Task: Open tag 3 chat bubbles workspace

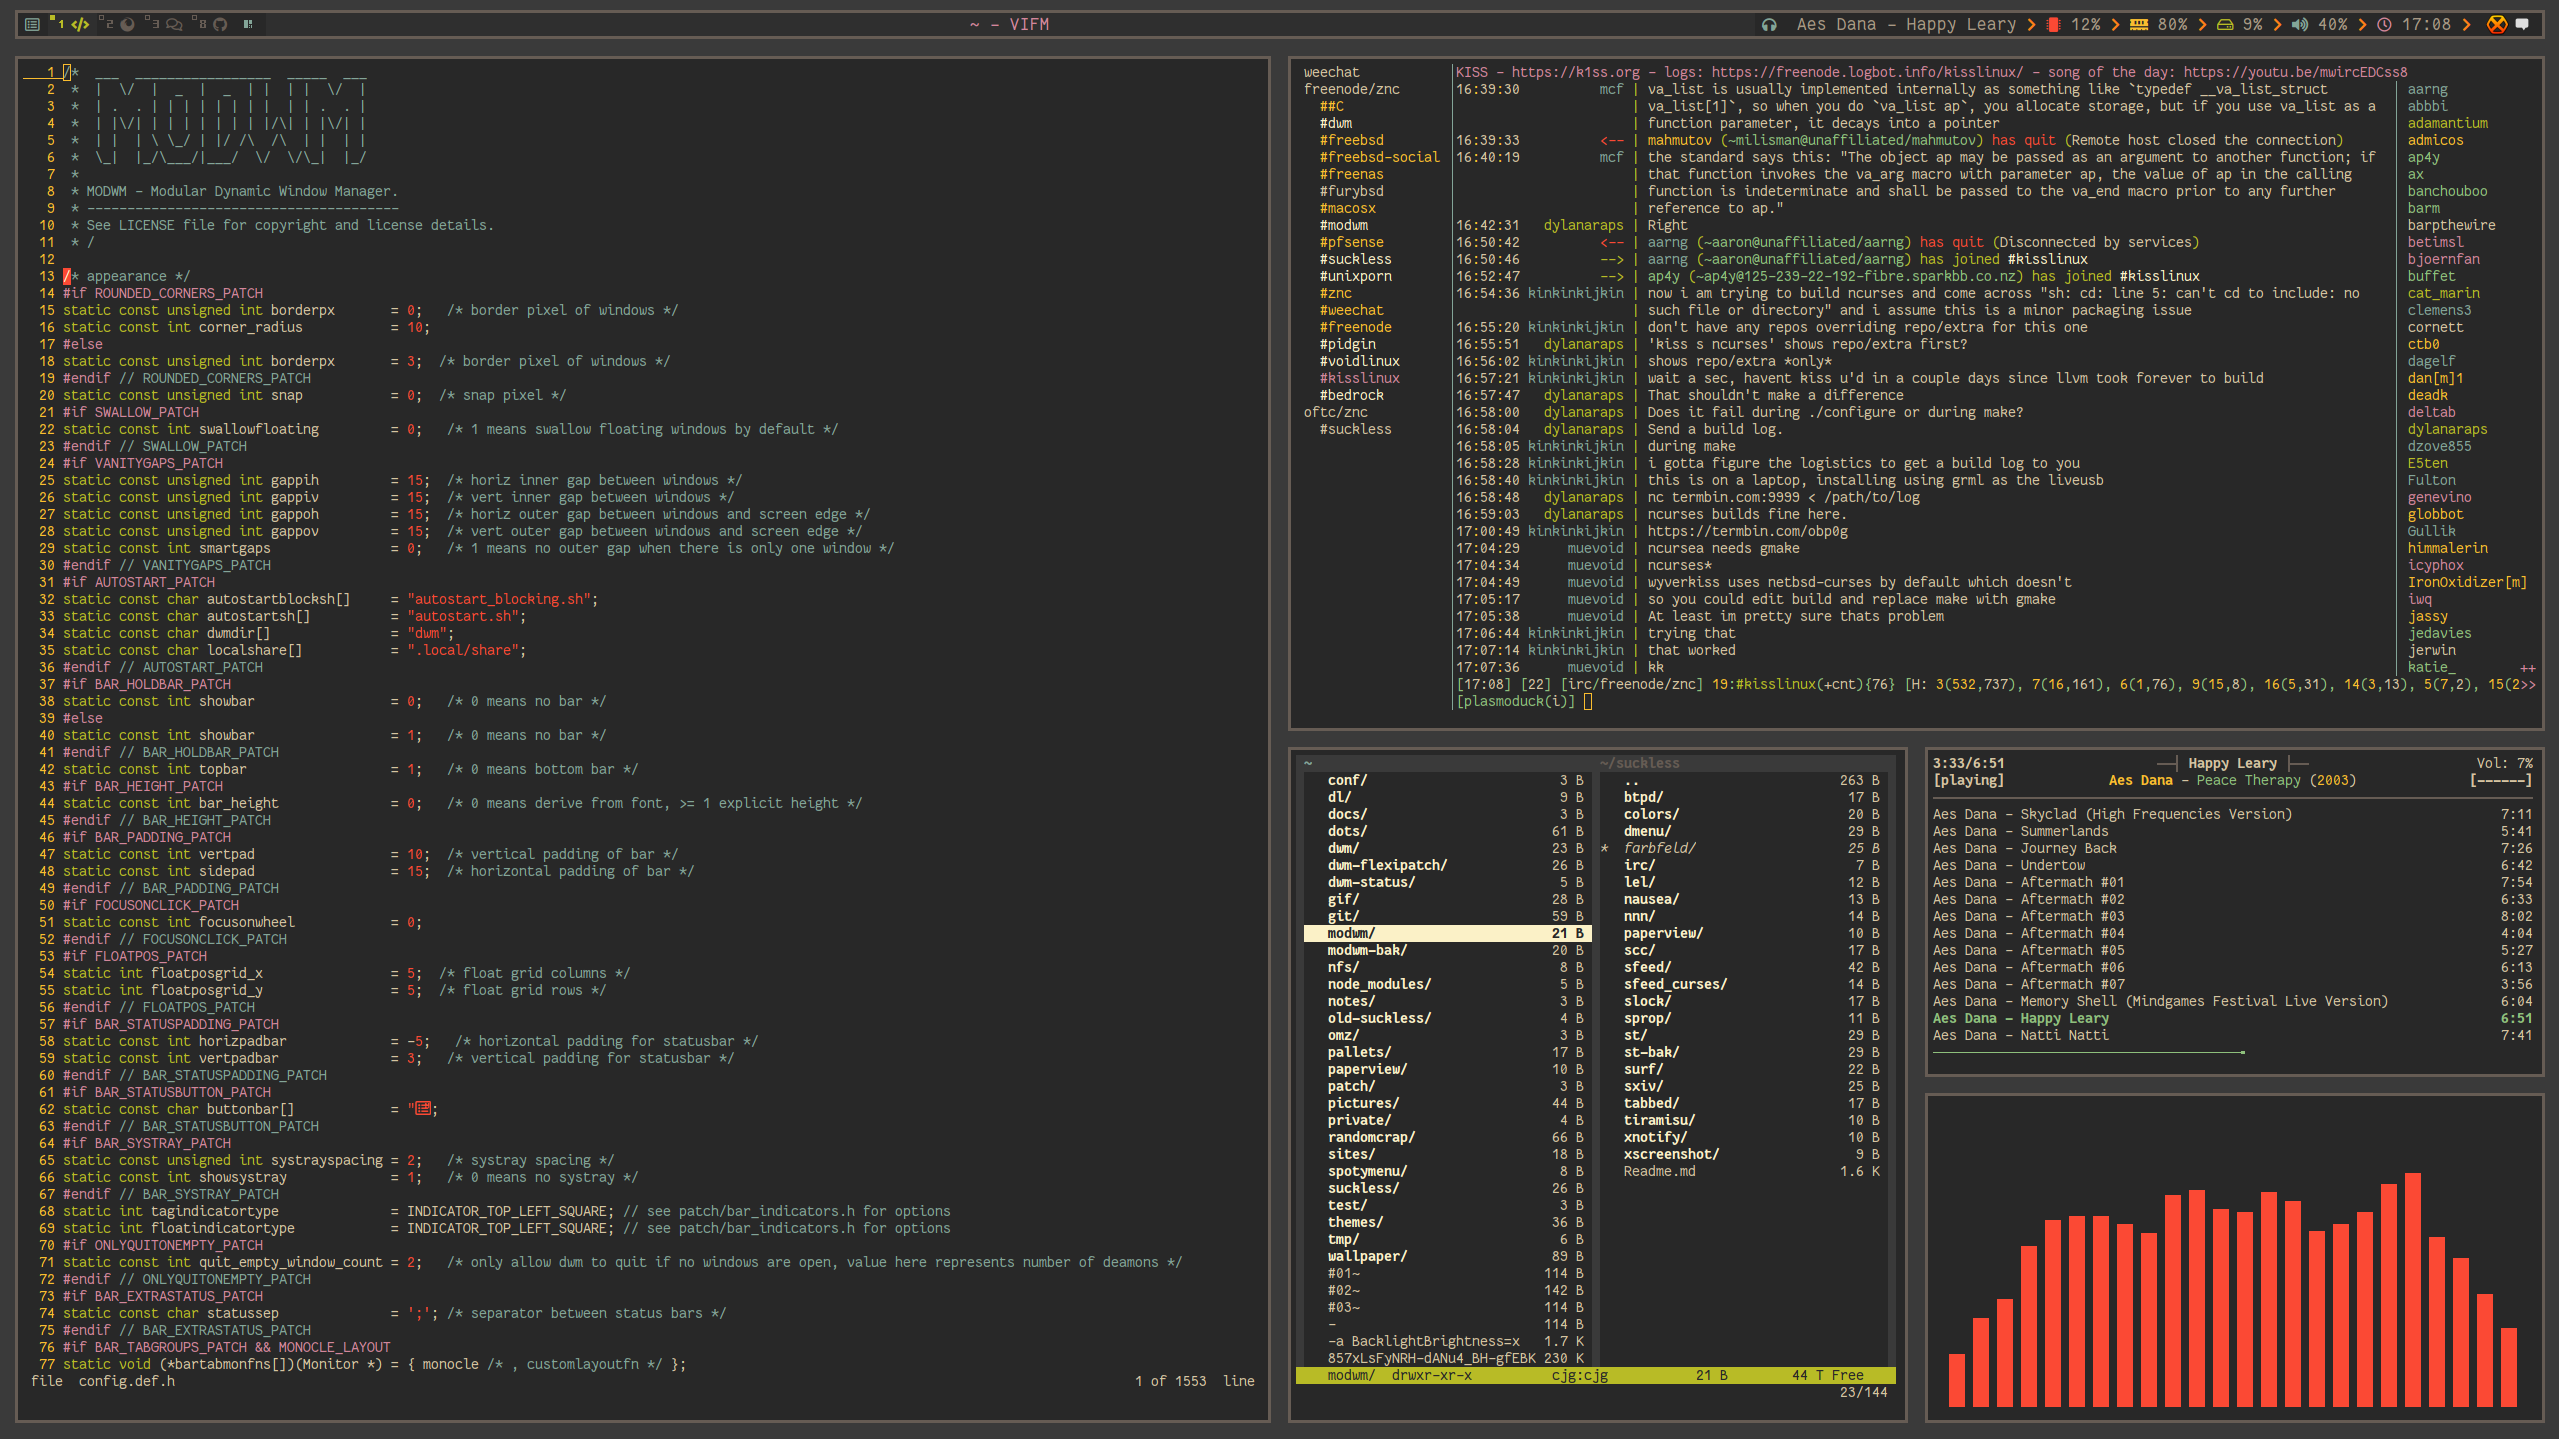Action: coord(173,24)
